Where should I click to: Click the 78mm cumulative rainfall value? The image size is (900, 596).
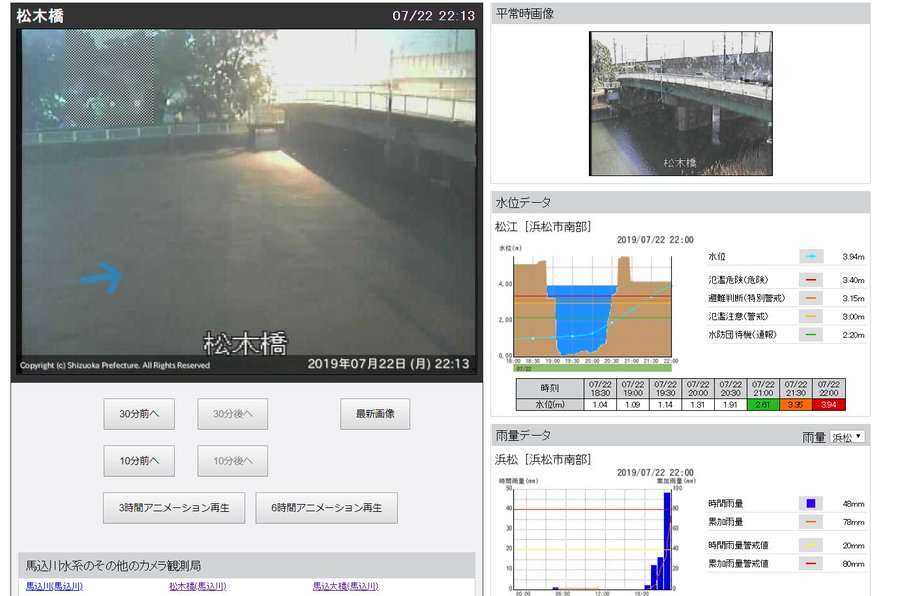[x=853, y=523]
